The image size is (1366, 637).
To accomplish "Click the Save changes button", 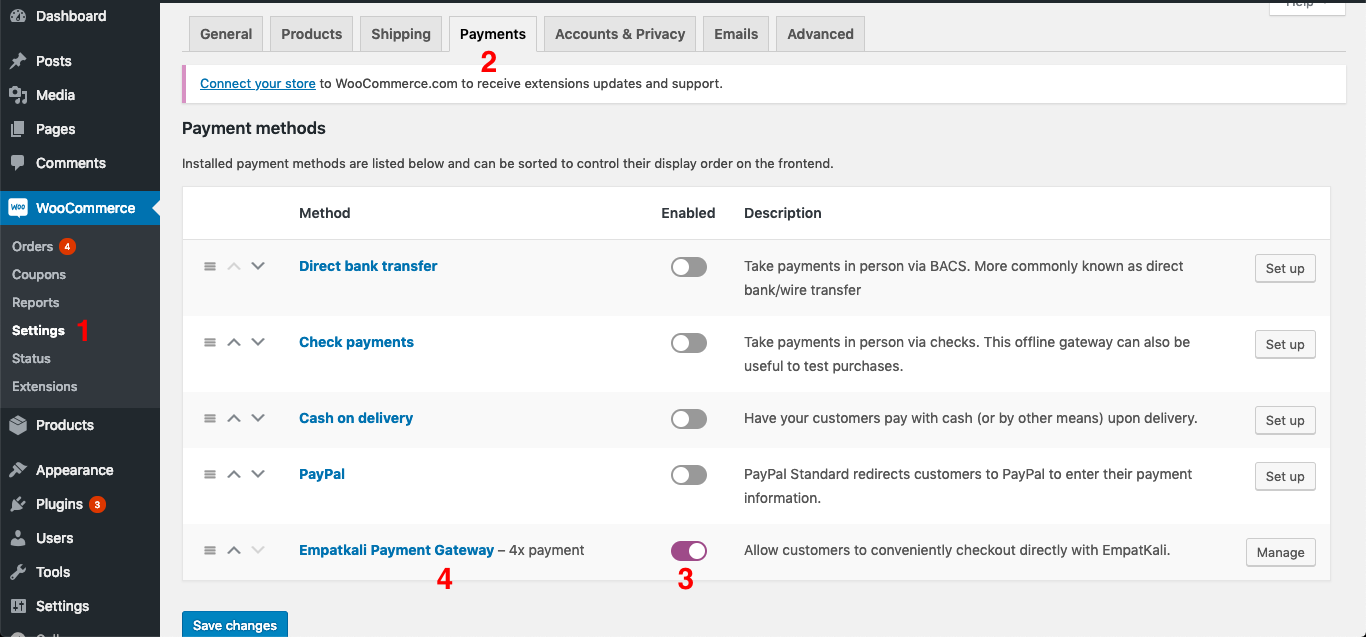I will pos(235,625).
